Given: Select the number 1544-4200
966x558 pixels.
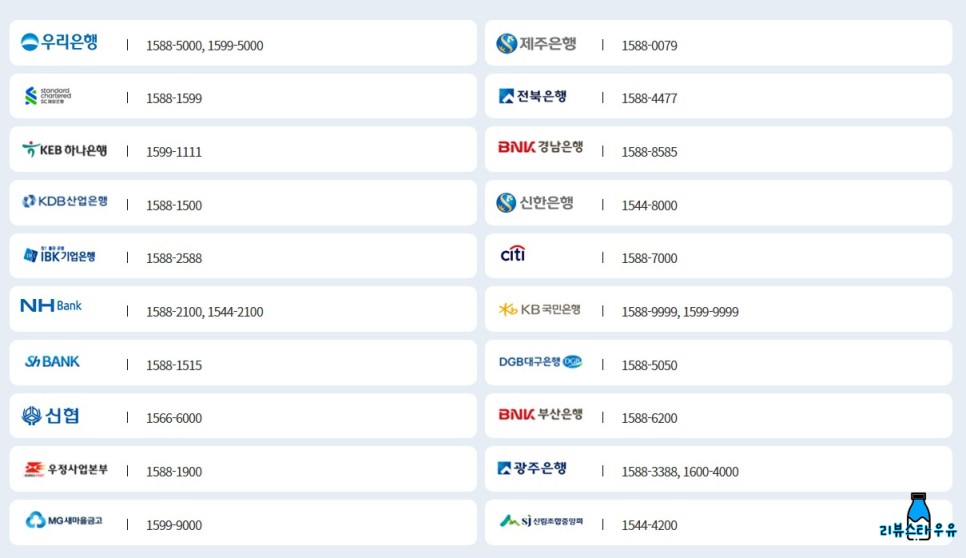Looking at the screenshot, I should tap(649, 525).
